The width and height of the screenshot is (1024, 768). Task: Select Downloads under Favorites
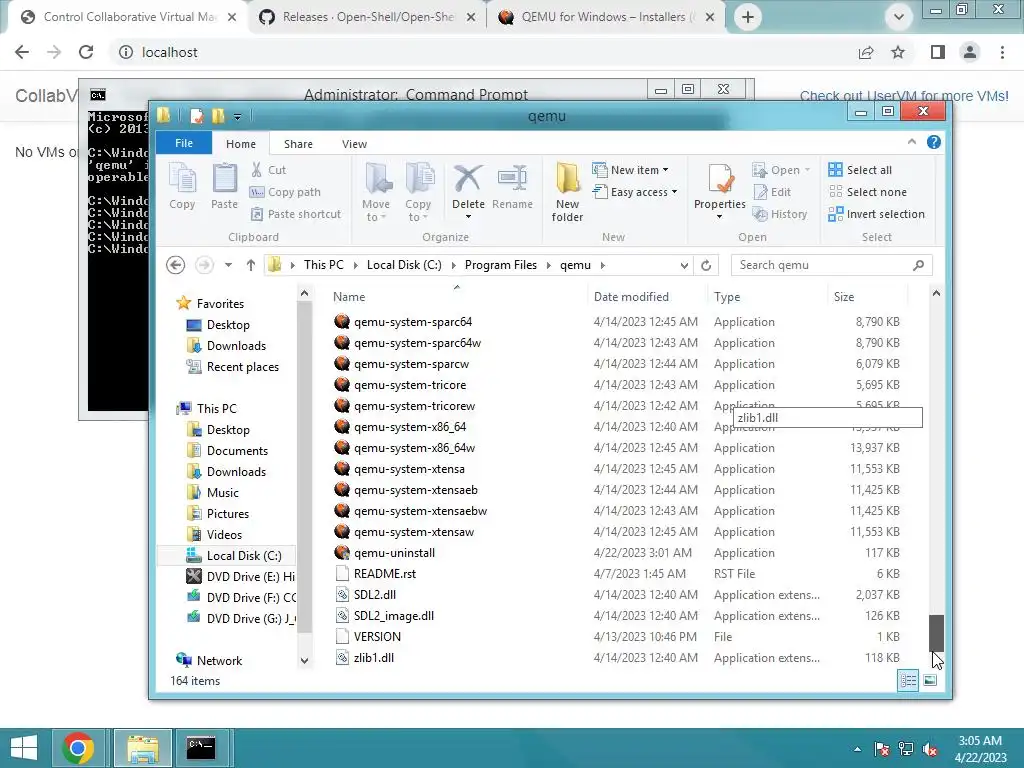[236, 346]
